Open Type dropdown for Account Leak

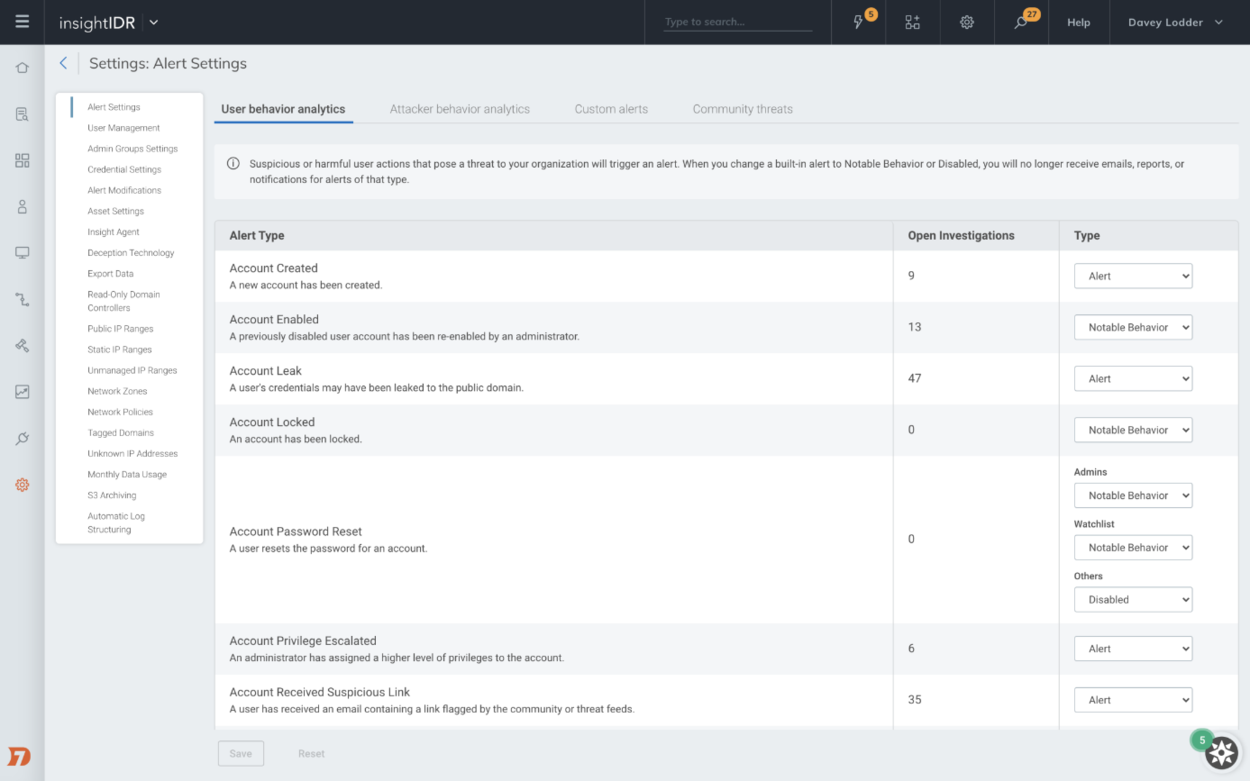(x=1133, y=379)
